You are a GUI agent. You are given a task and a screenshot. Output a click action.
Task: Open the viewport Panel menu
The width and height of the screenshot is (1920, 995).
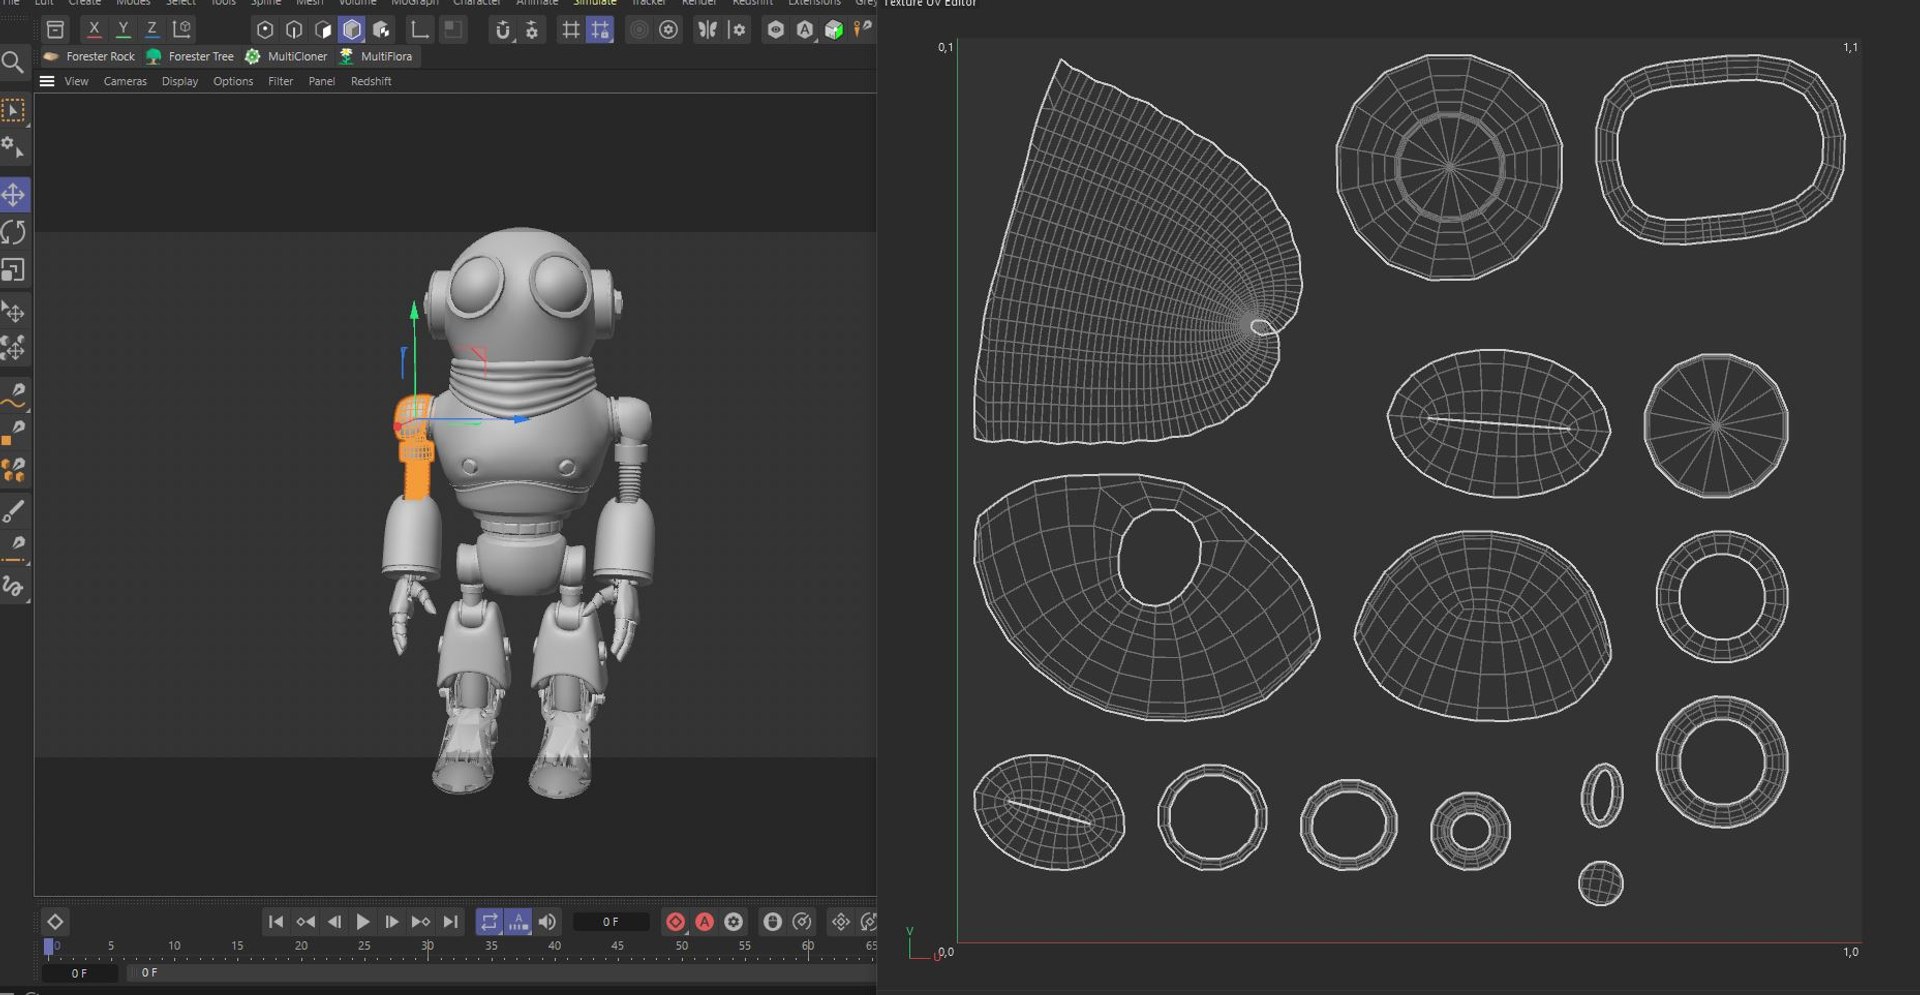coord(322,82)
